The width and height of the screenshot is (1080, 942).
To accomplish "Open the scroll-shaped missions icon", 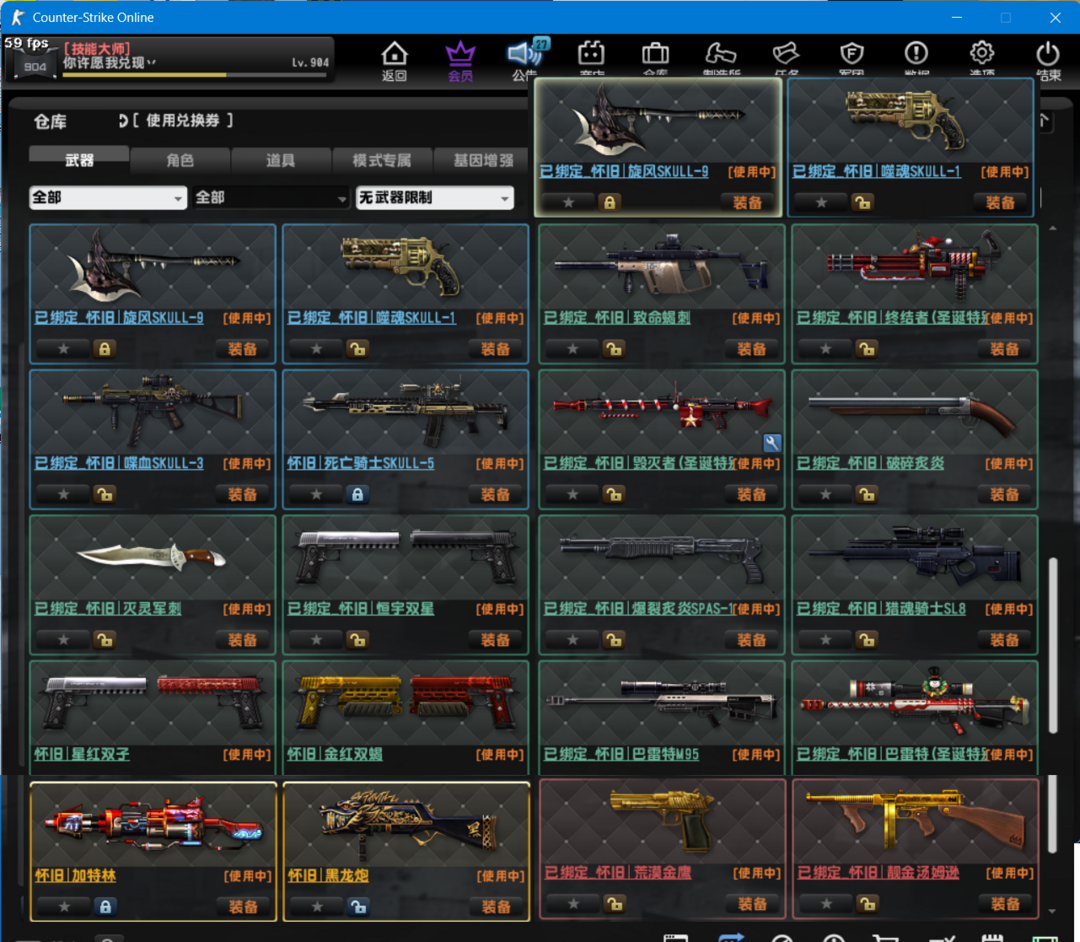I will pyautogui.click(x=786, y=53).
